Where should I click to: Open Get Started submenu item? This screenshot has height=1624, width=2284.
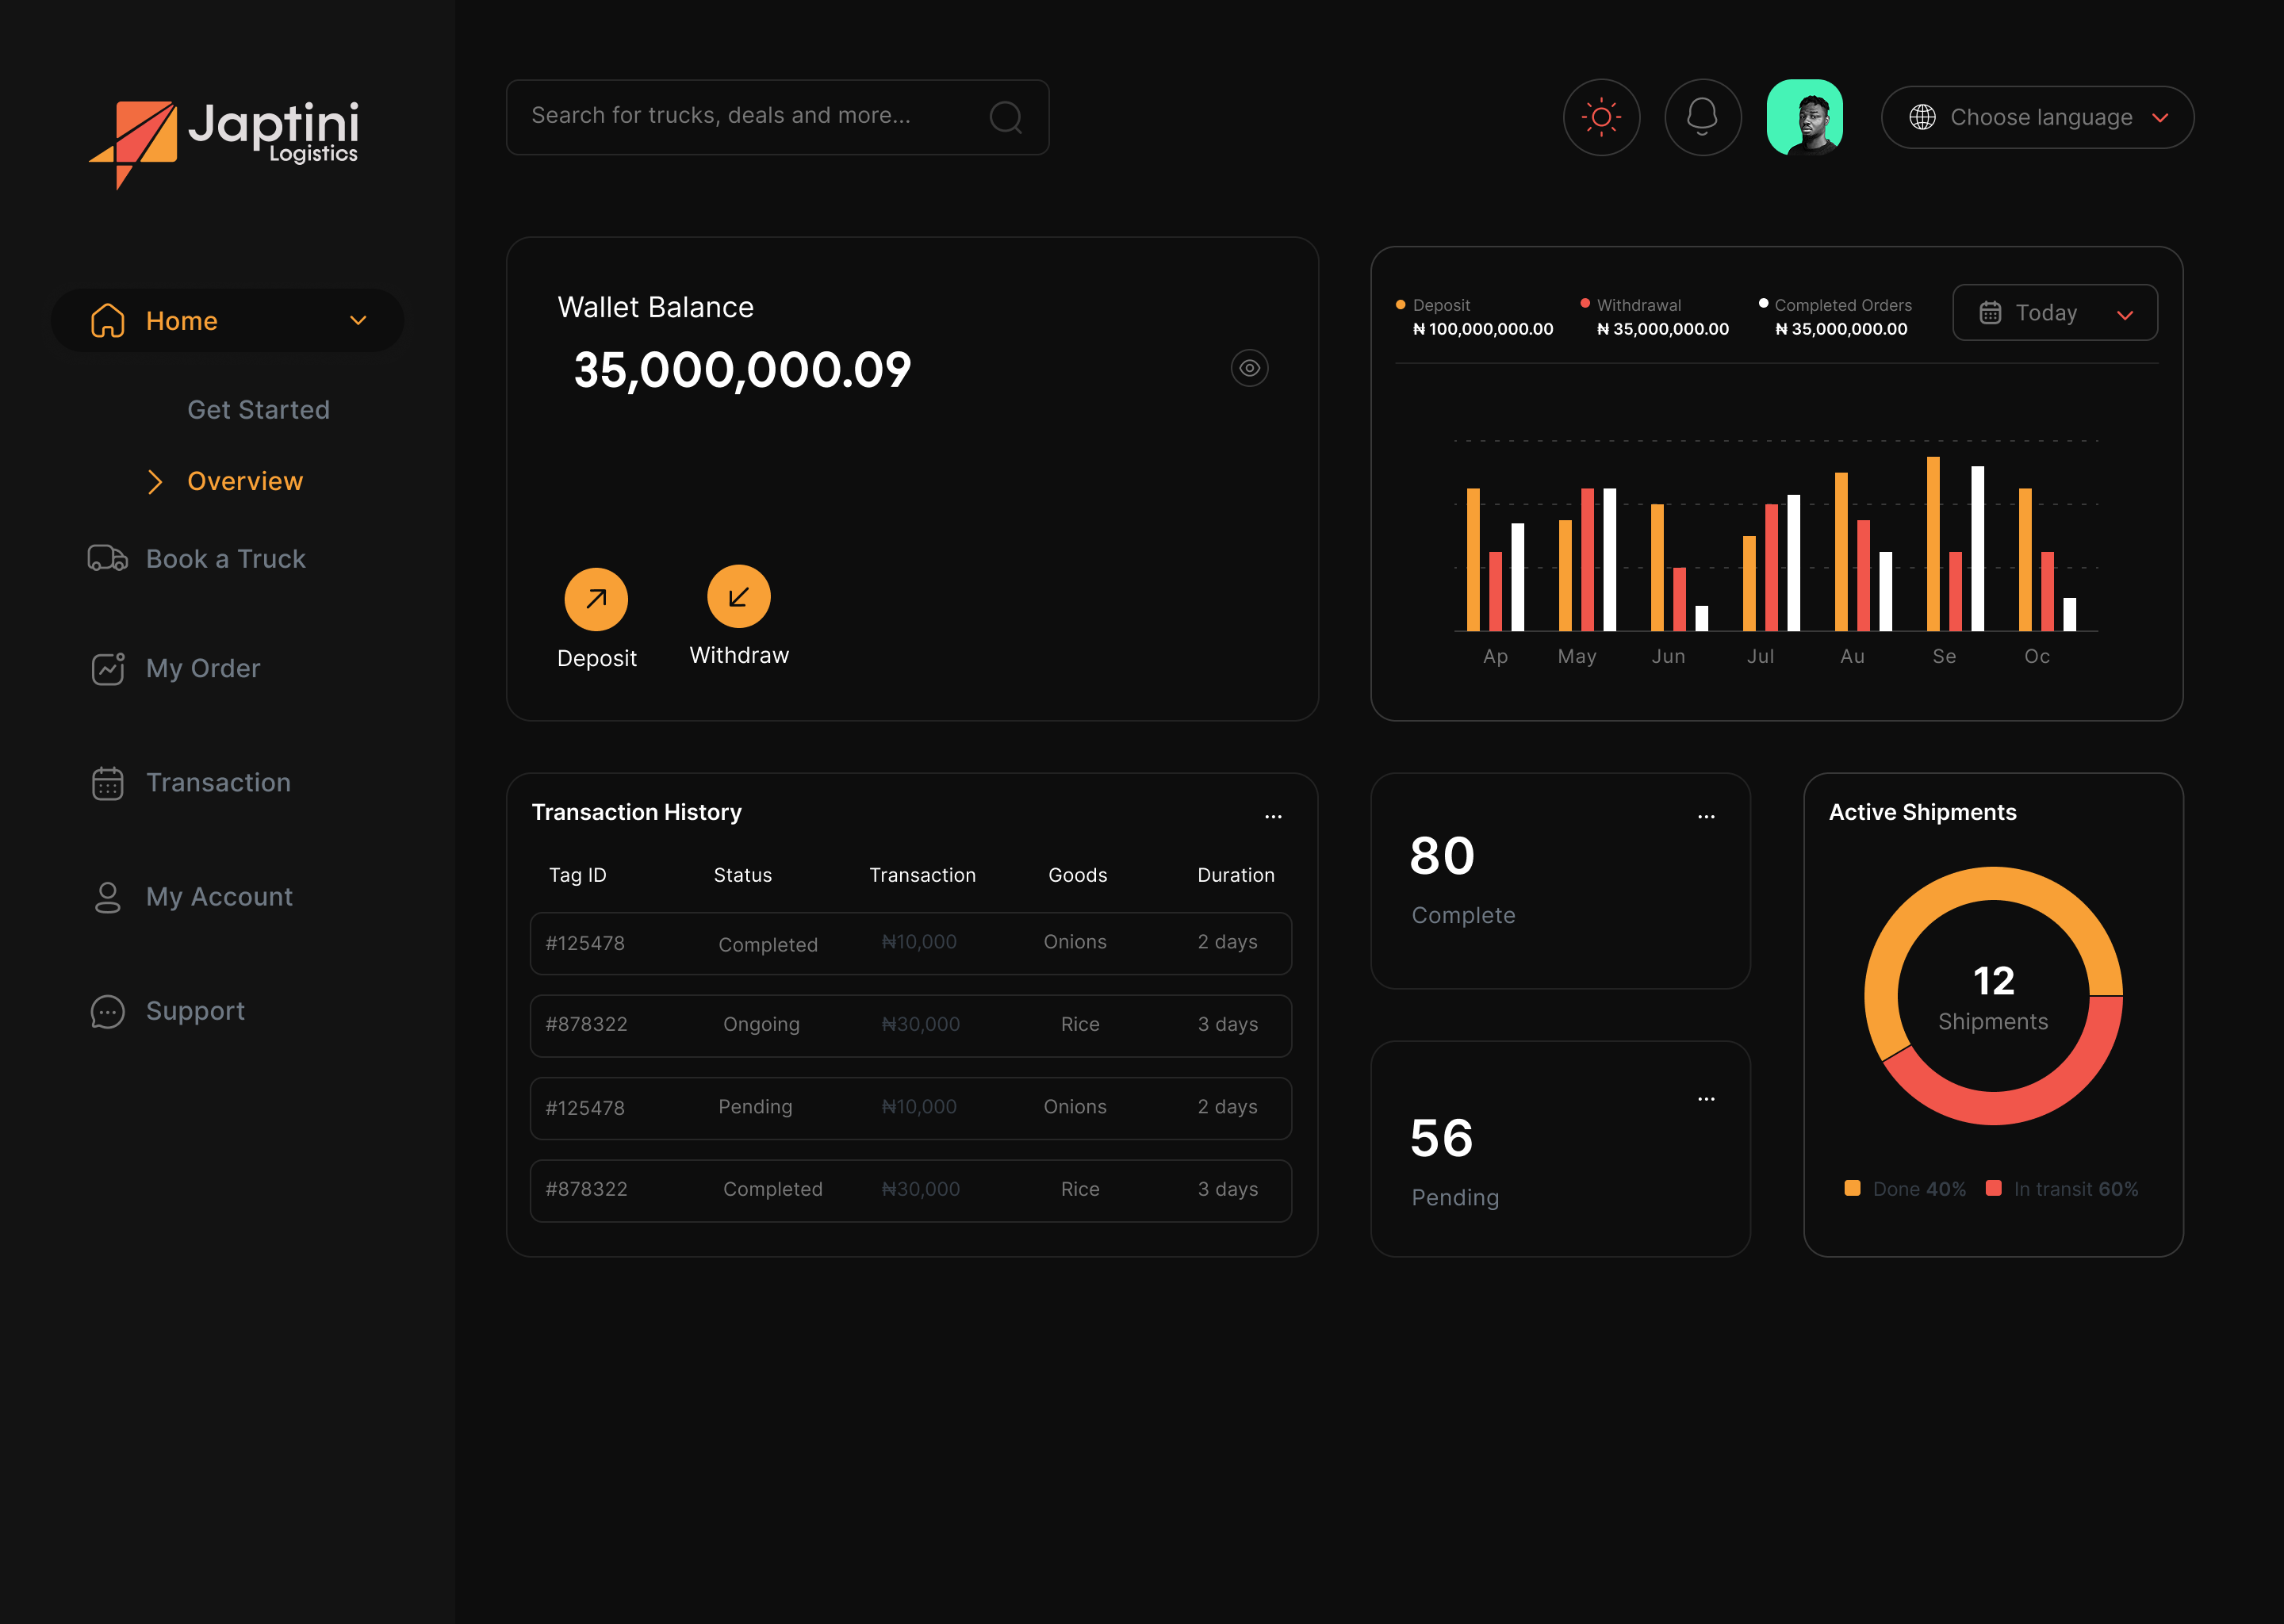point(258,410)
